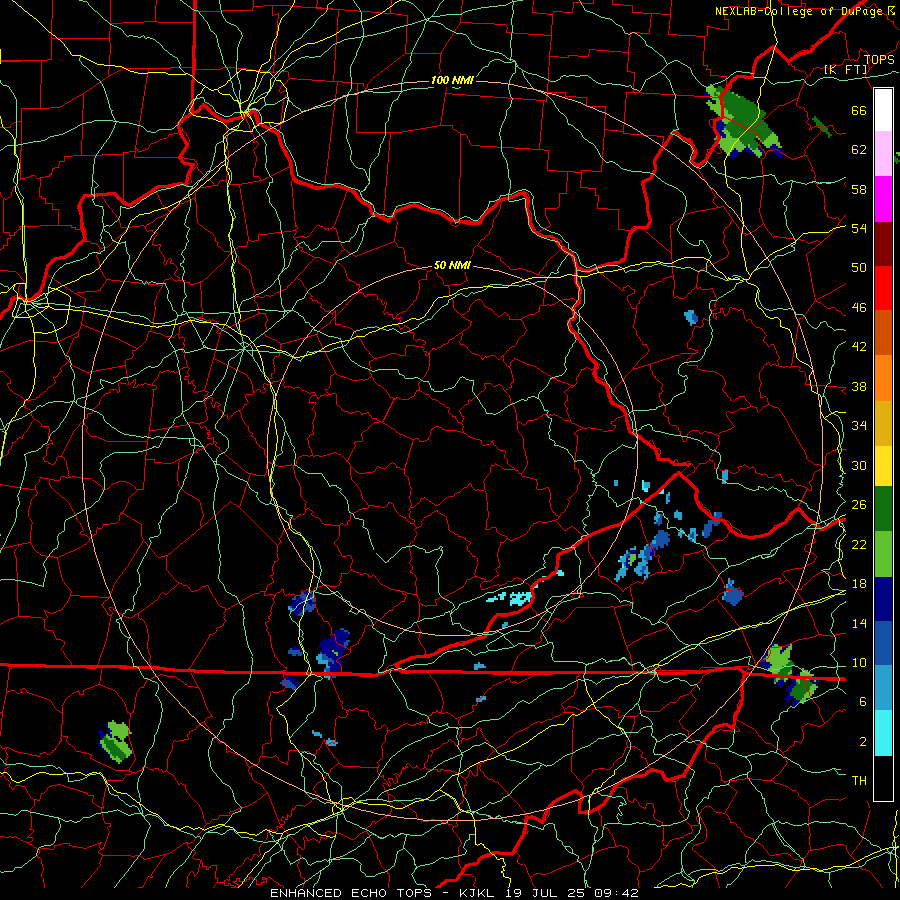The width and height of the screenshot is (900, 900).
Task: Click the legend value 50
Action: tap(859, 267)
